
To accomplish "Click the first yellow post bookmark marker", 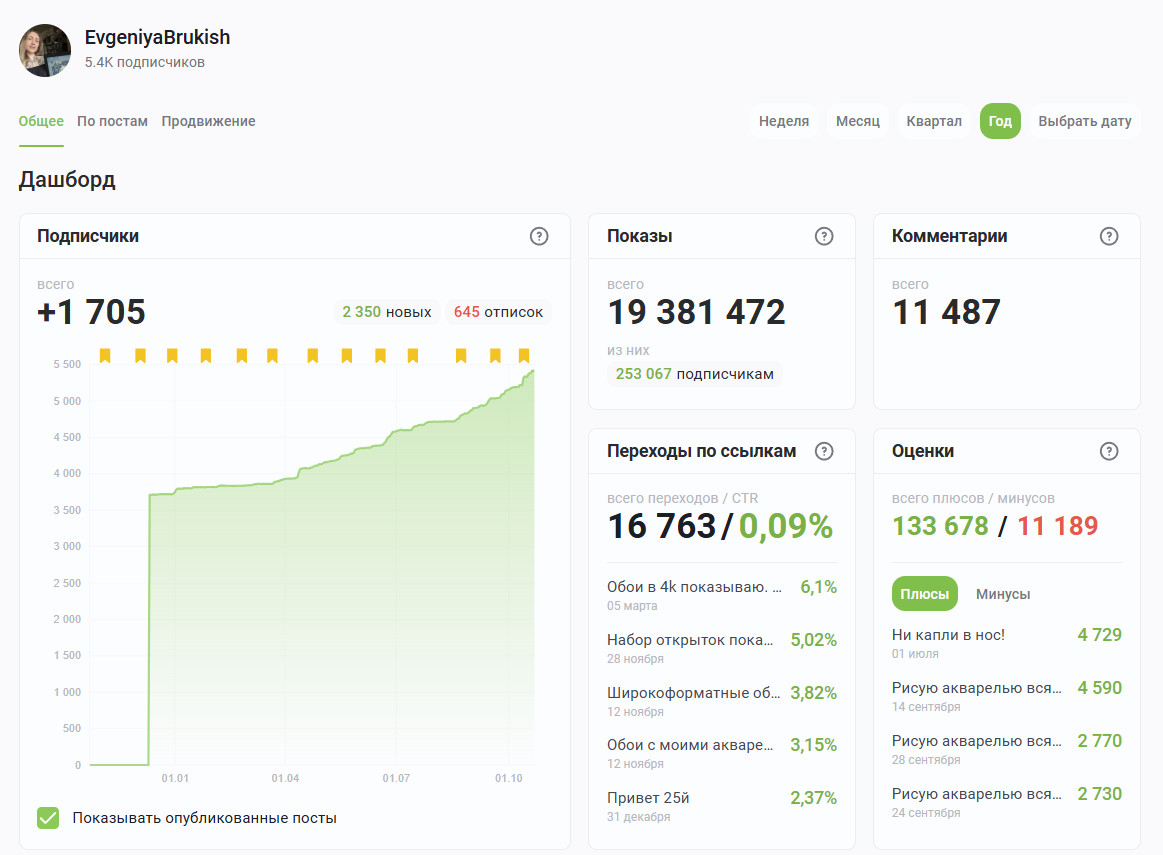I will (105, 355).
